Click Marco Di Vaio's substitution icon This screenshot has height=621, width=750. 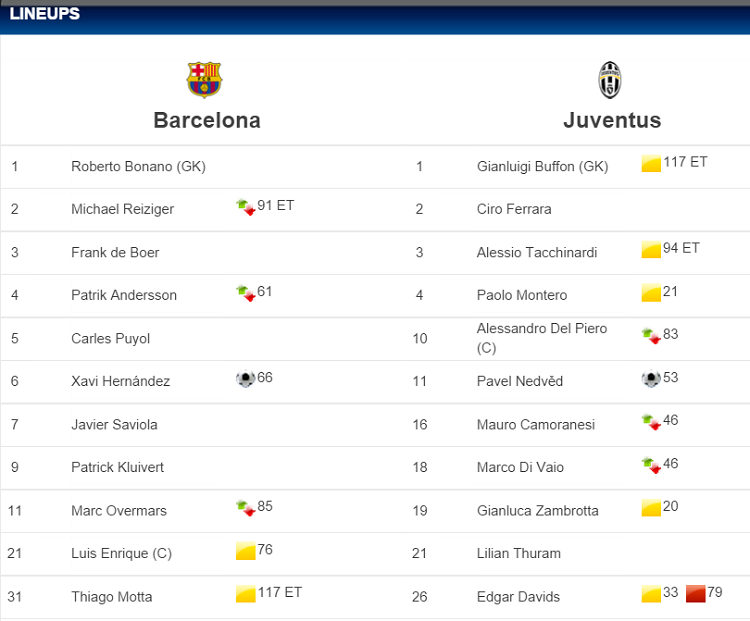(651, 465)
